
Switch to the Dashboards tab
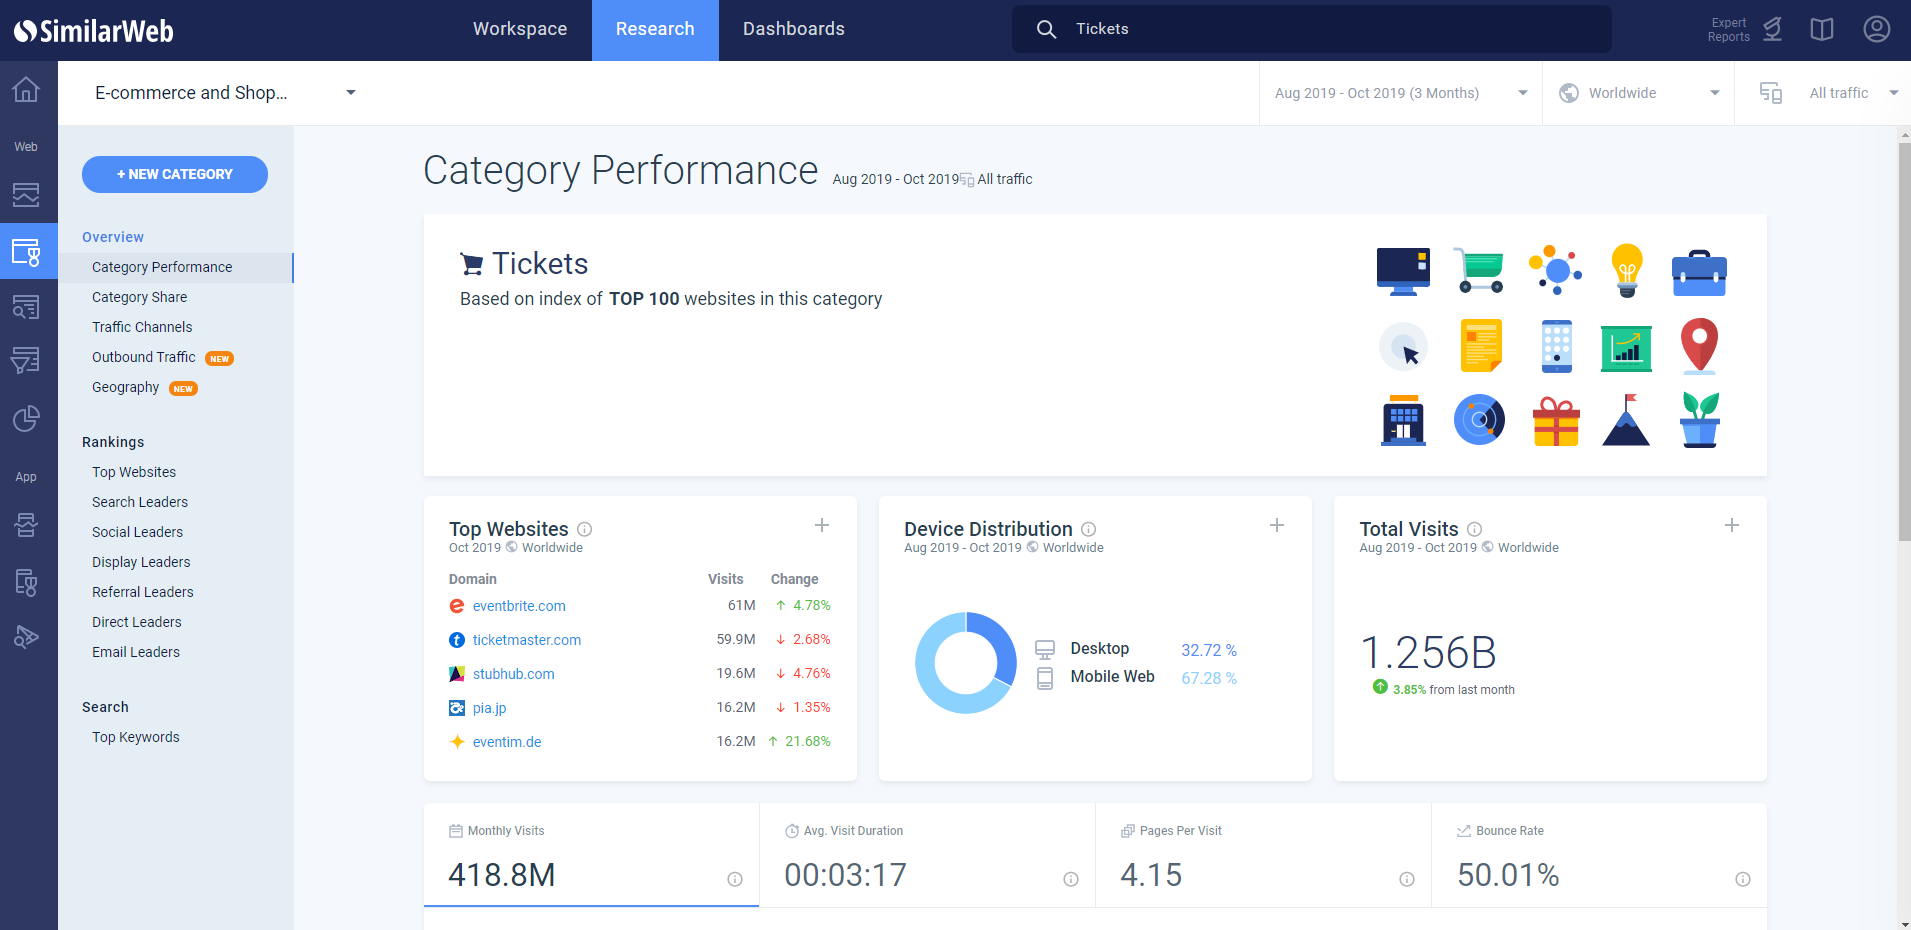click(794, 30)
